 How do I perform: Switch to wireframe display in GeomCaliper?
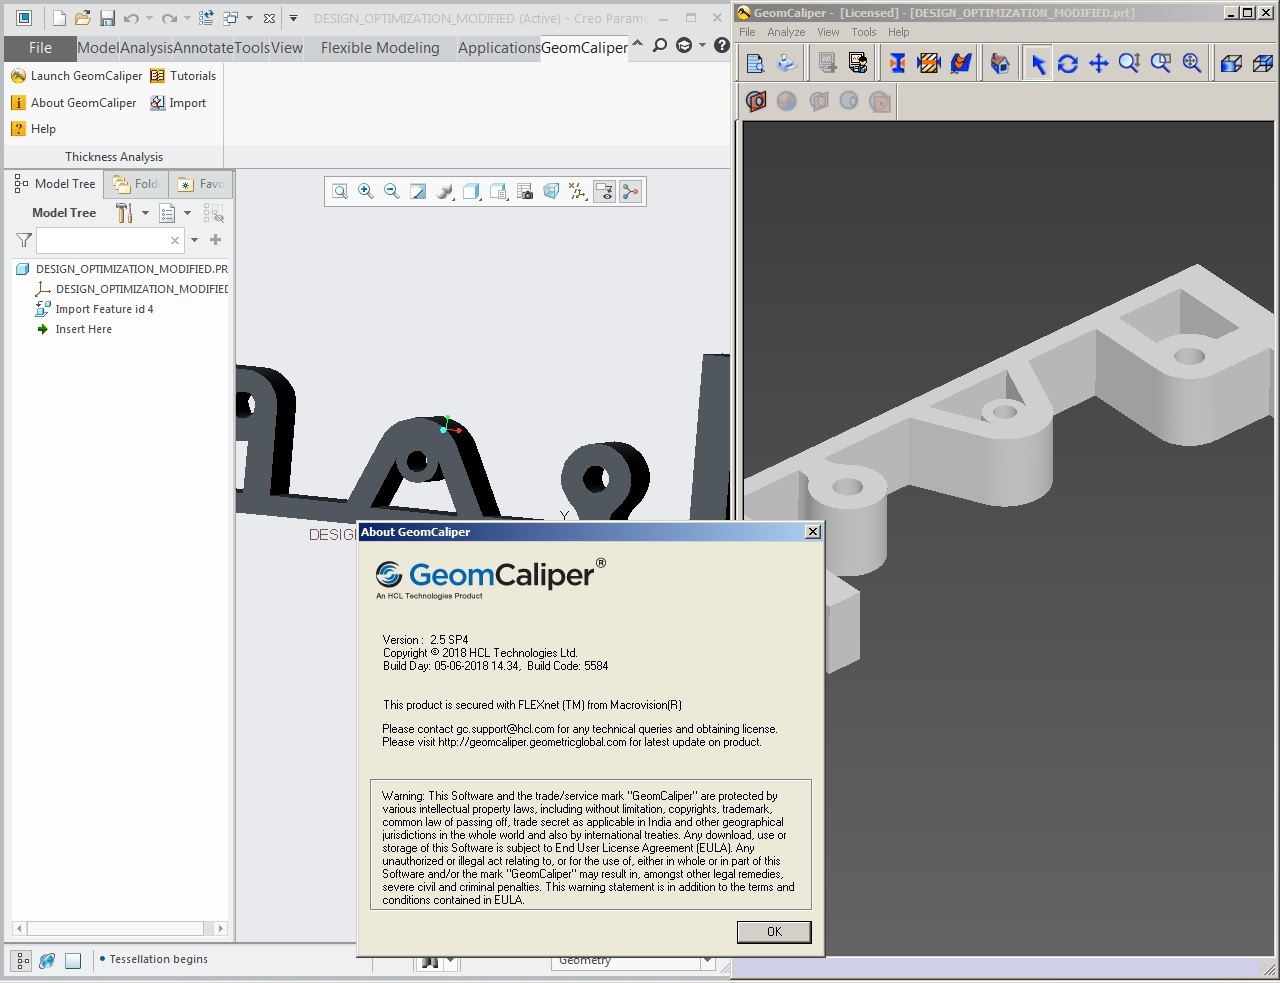click(1263, 63)
